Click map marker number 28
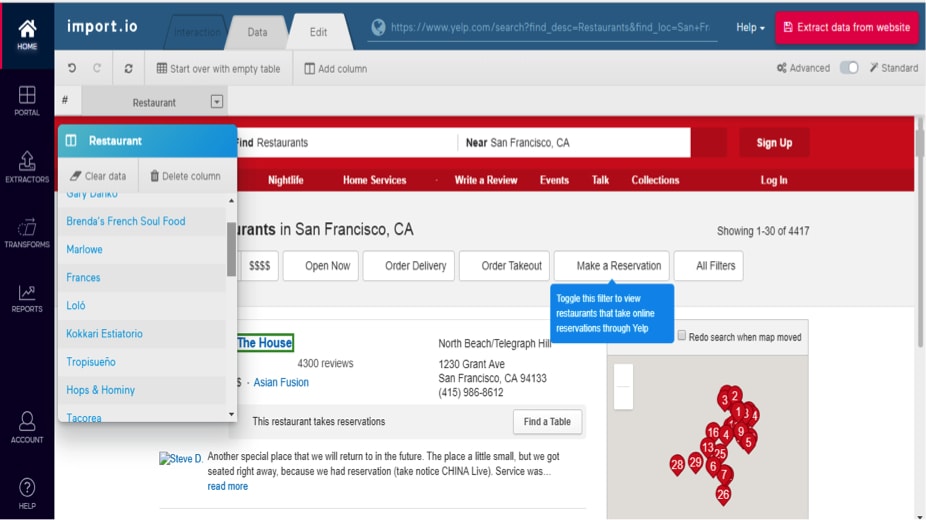The width and height of the screenshot is (926, 520). point(677,465)
